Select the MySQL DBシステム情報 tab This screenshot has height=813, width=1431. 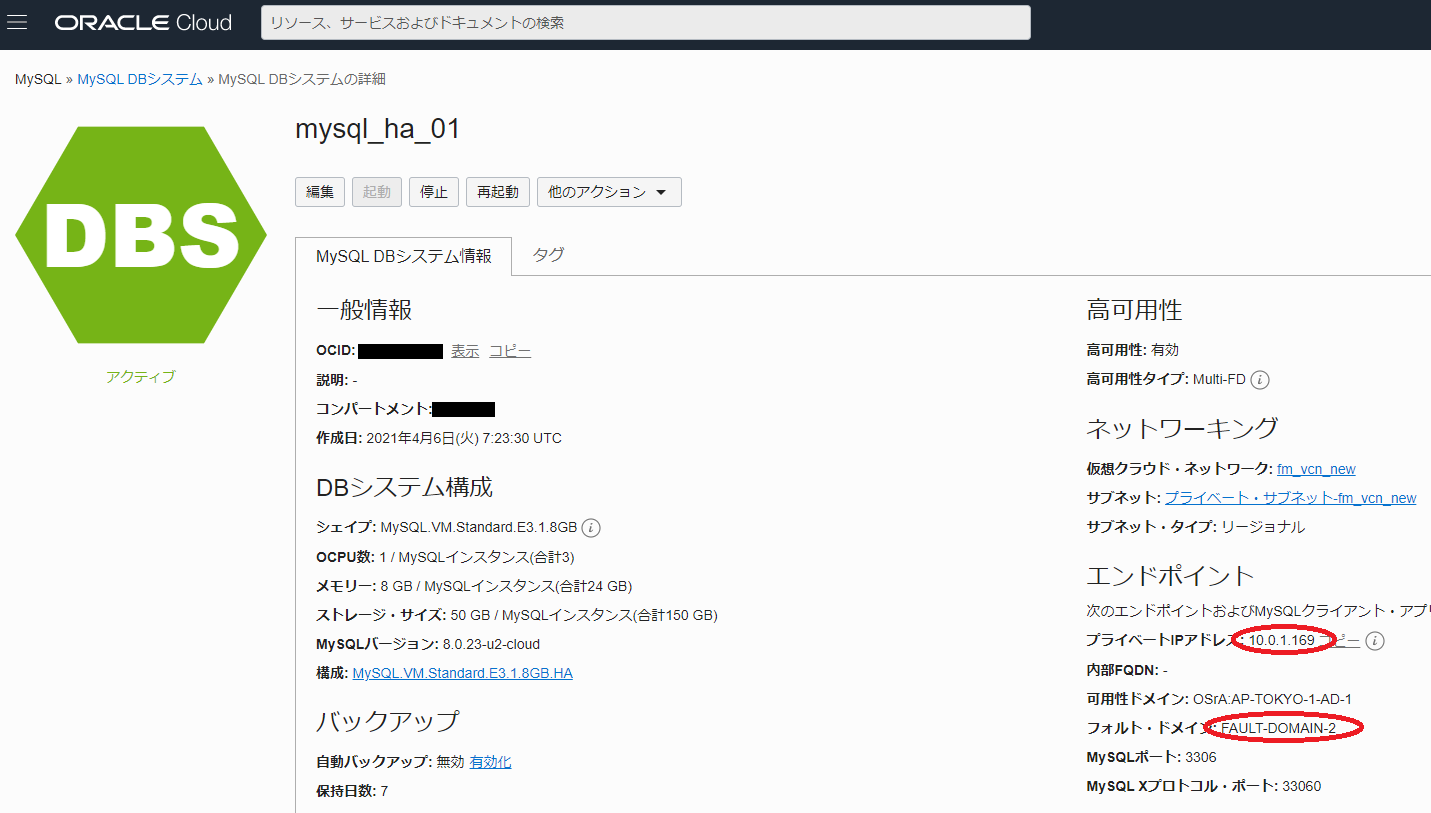click(404, 256)
